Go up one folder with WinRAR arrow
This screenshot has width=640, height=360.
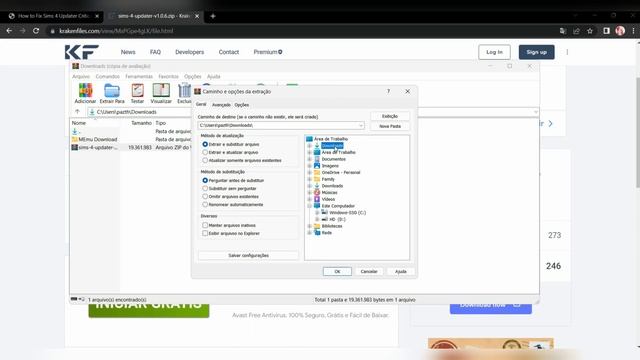point(78,111)
